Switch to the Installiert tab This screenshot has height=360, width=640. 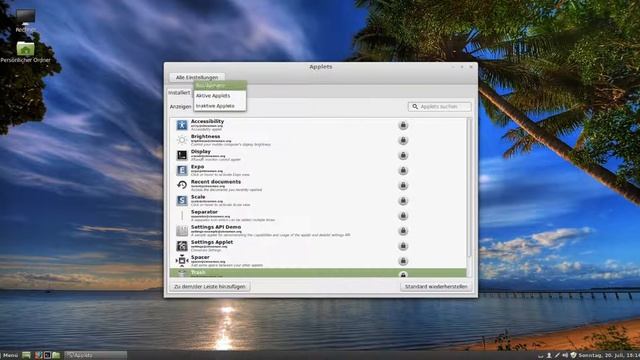coord(179,93)
